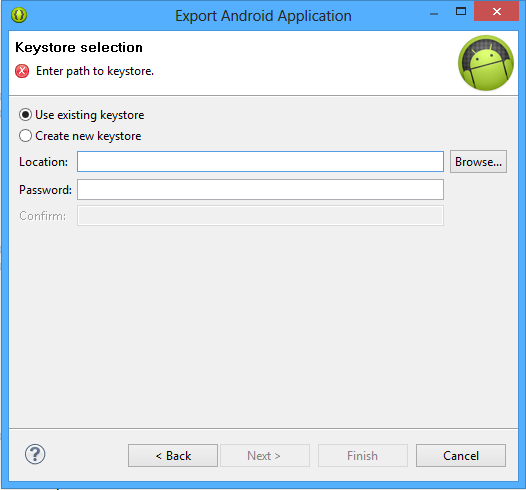Click the 'Confirm:' label
This screenshot has width=526, height=490.
[43, 216]
